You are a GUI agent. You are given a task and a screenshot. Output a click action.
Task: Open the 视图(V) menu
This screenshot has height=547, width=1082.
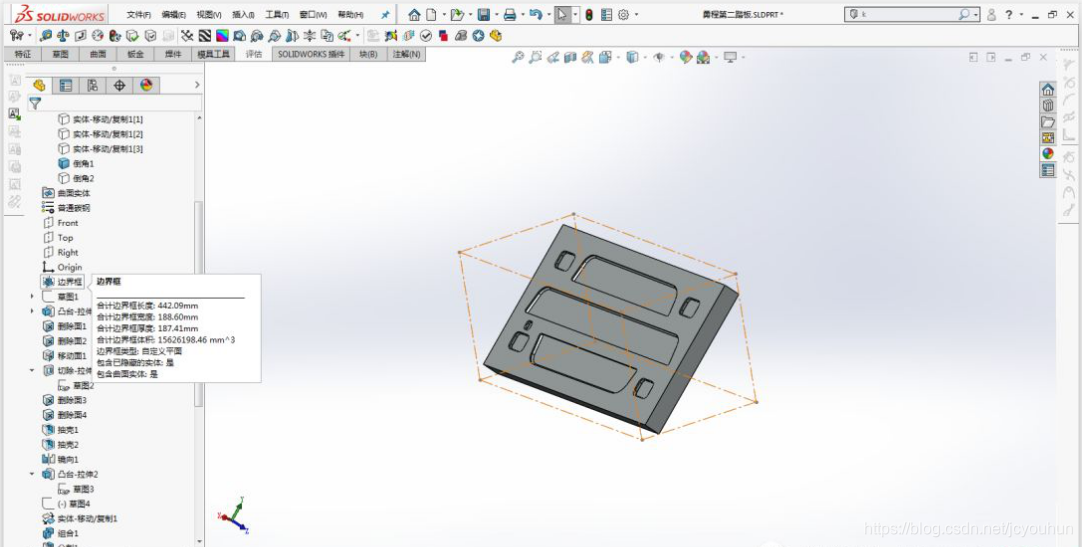coord(209,14)
